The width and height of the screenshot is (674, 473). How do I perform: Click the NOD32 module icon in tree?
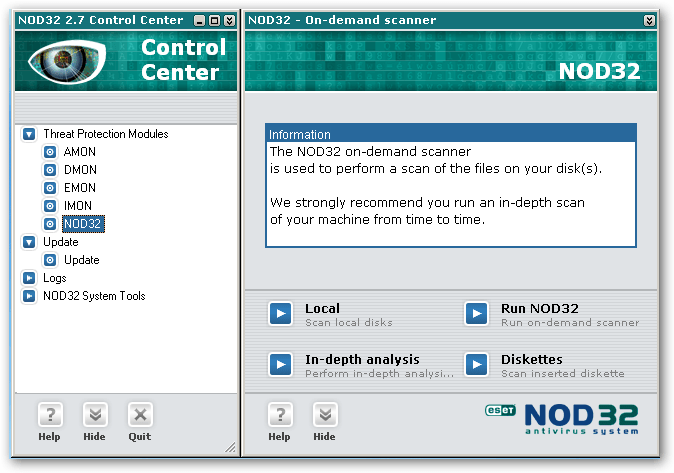[50, 224]
